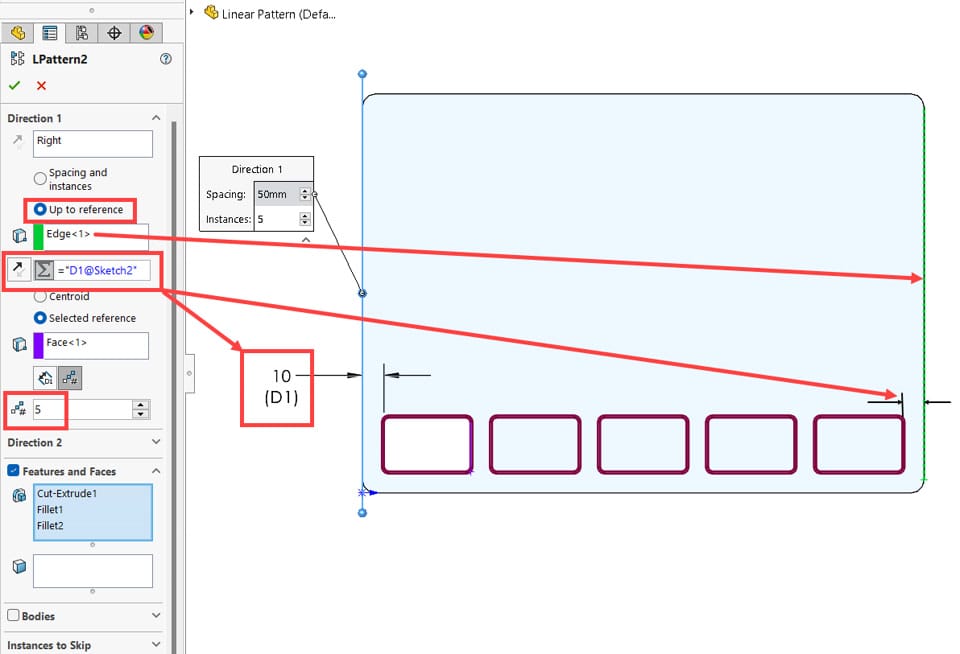
Task: Click the faces to pattern icon
Action: coord(19,566)
